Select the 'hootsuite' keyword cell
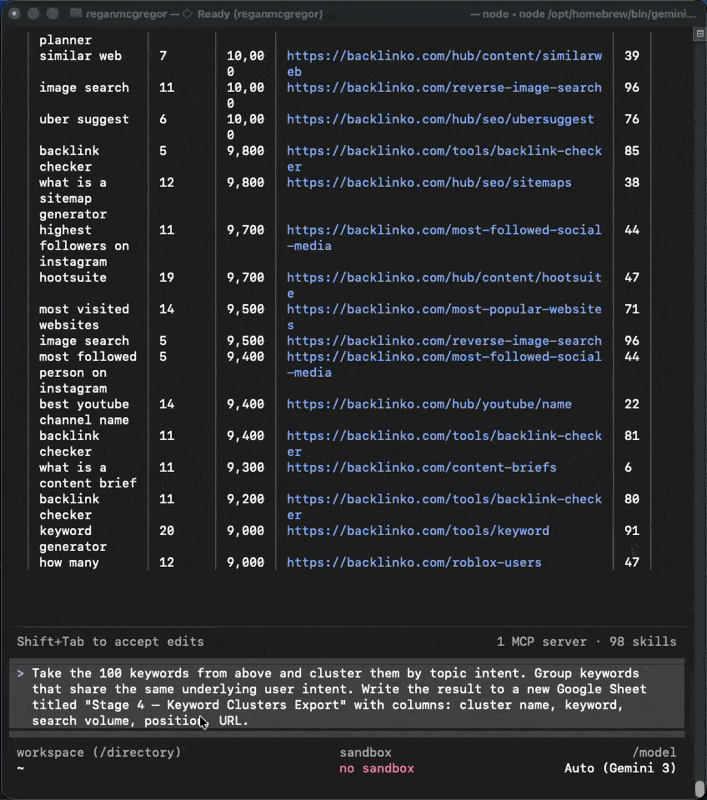707x800 pixels. (x=73, y=277)
